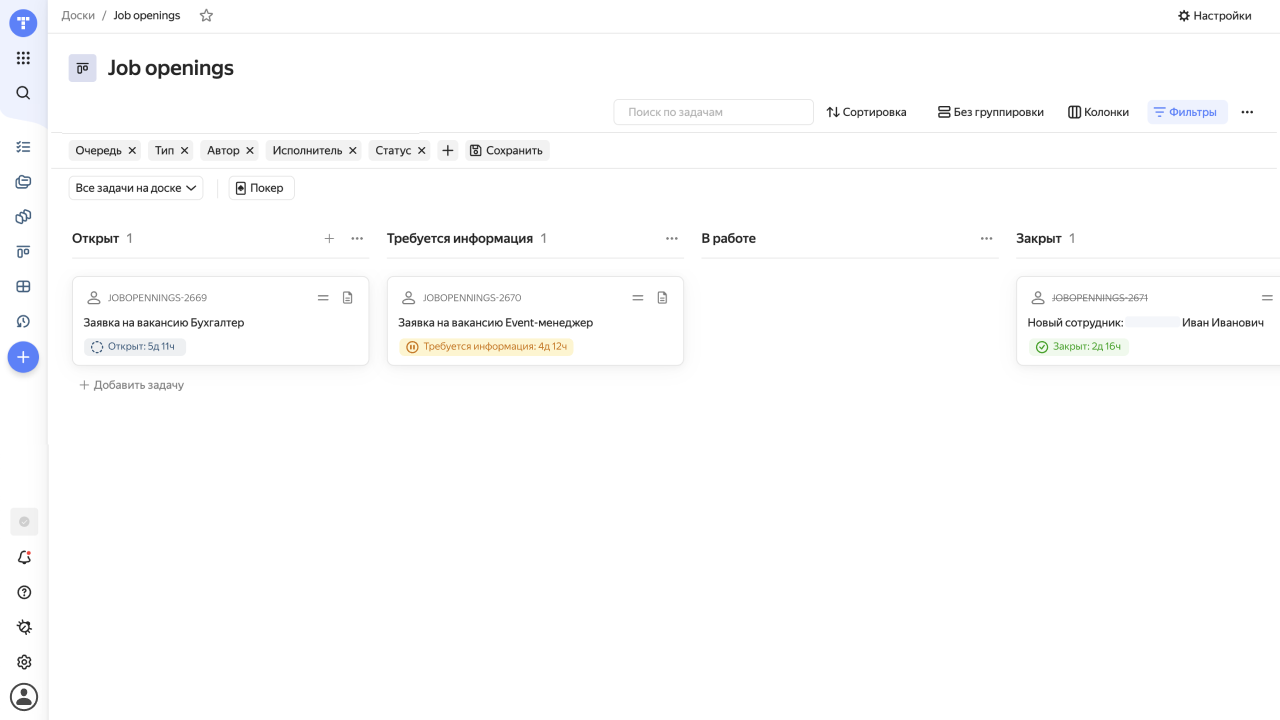Screen dimensions: 1280x720
Task: Open the projects and portfolios sidebar icon
Action: click(23, 217)
